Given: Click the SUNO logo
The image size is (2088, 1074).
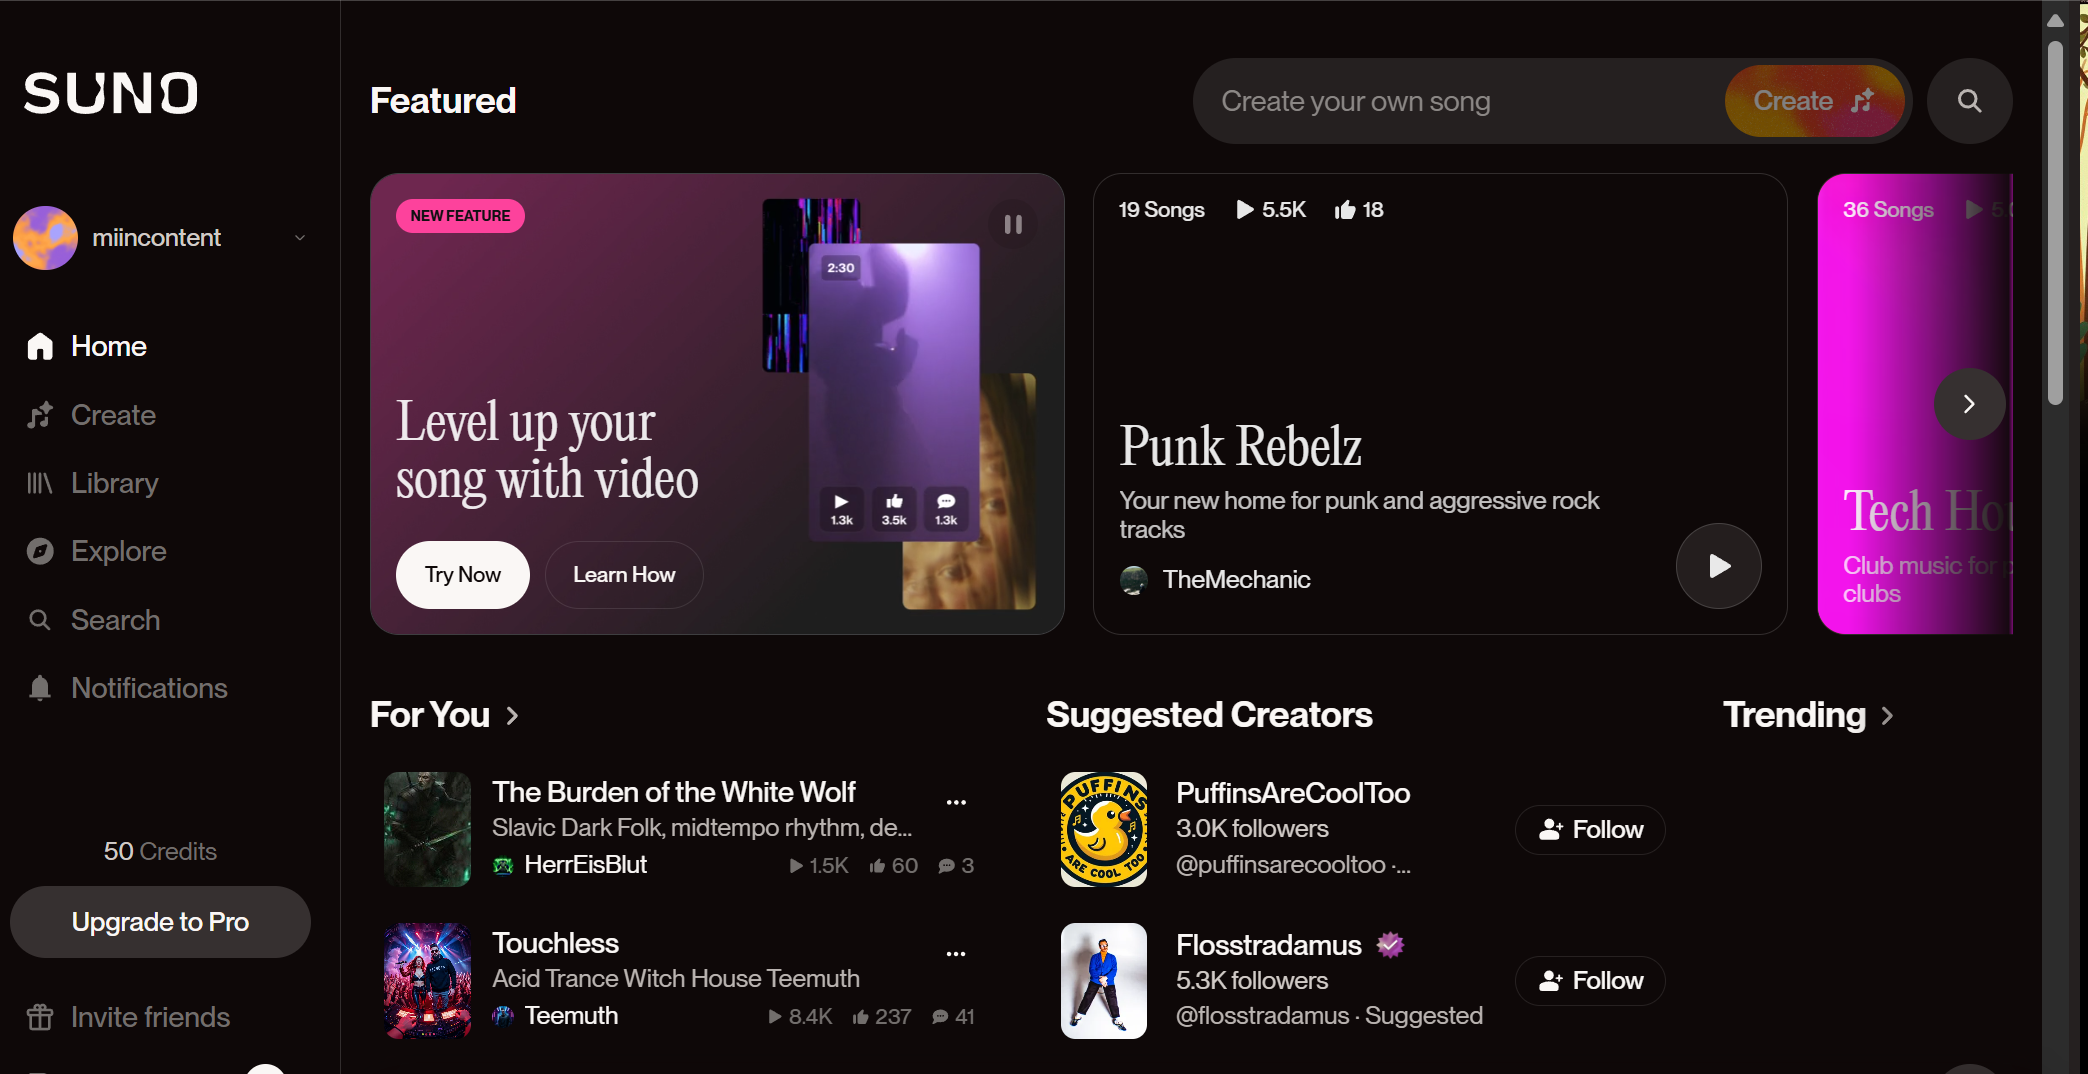Looking at the screenshot, I should [111, 93].
